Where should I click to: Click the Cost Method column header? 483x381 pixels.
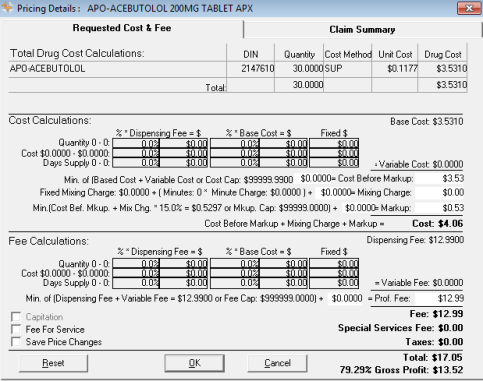pyautogui.click(x=348, y=54)
